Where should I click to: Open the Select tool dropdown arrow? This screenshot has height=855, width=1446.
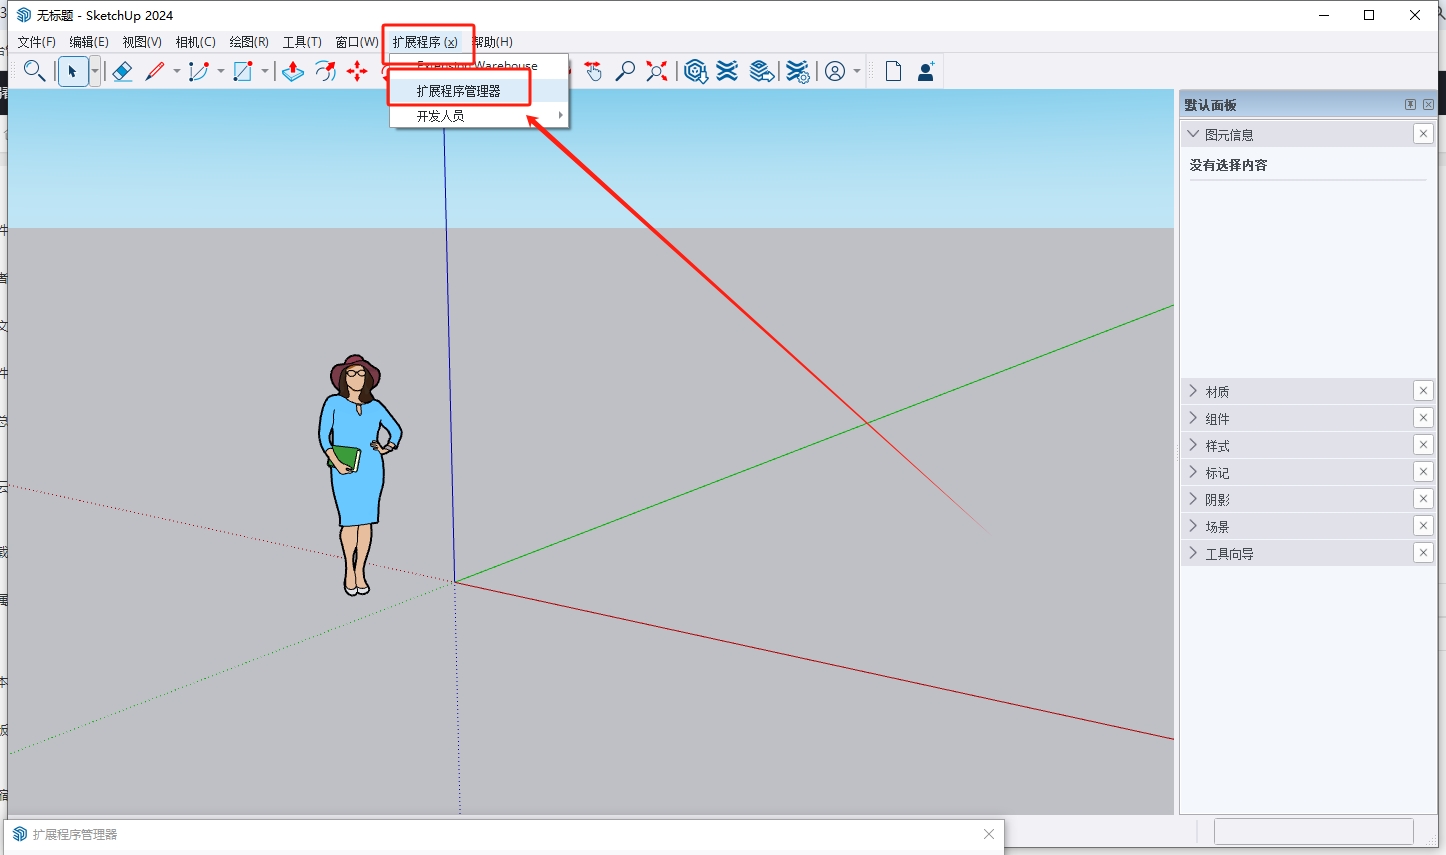click(93, 71)
